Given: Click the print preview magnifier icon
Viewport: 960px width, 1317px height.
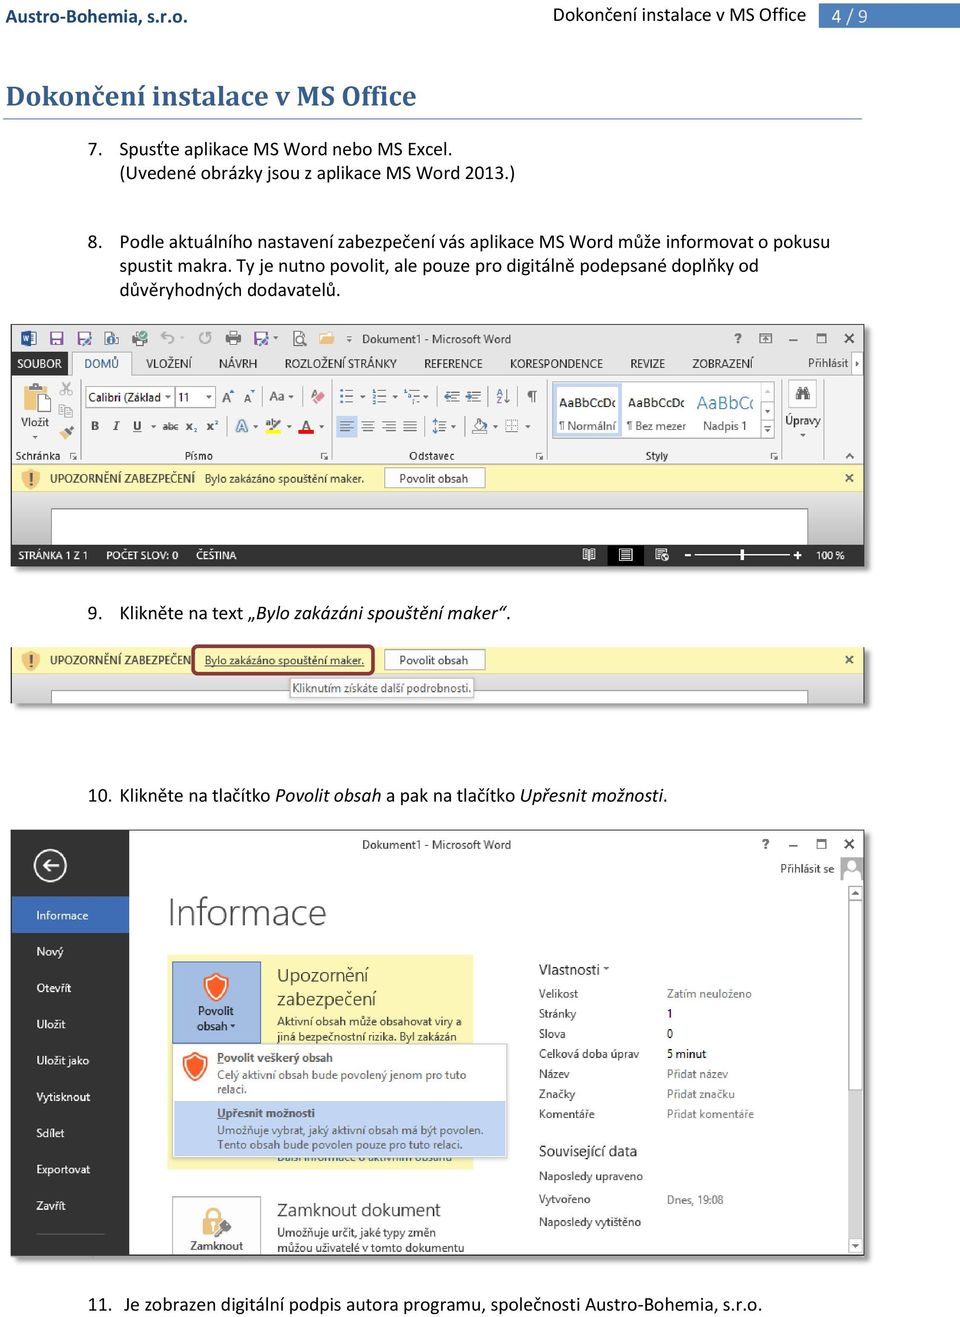Looking at the screenshot, I should coord(299,339).
